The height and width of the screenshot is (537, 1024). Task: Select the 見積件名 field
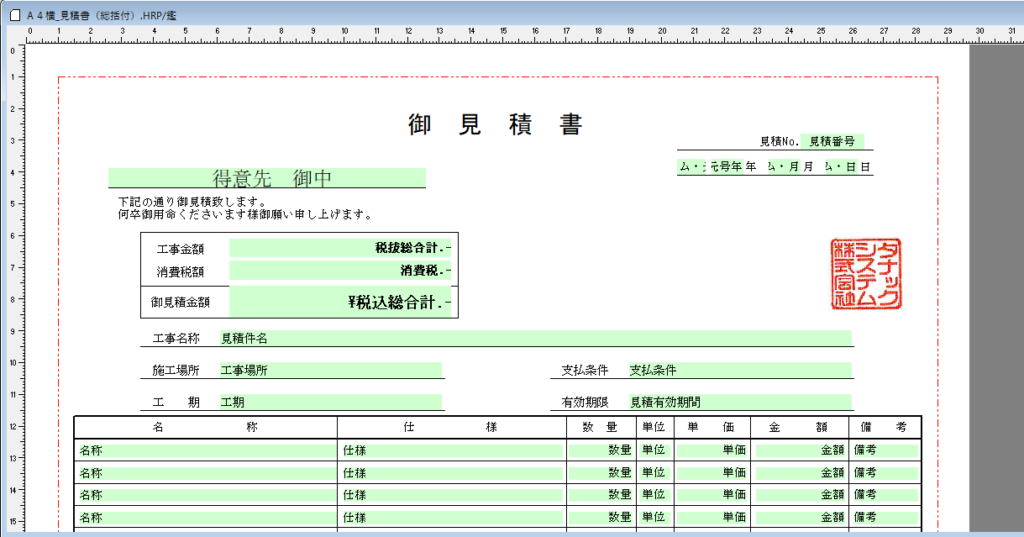pyautogui.click(x=536, y=338)
